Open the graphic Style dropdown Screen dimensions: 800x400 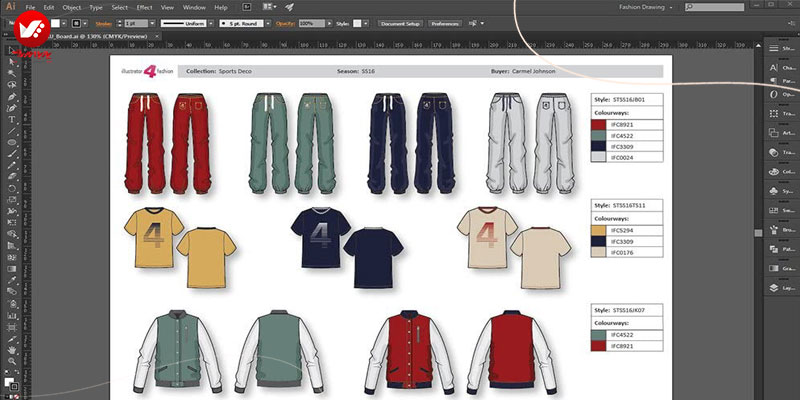click(365, 23)
